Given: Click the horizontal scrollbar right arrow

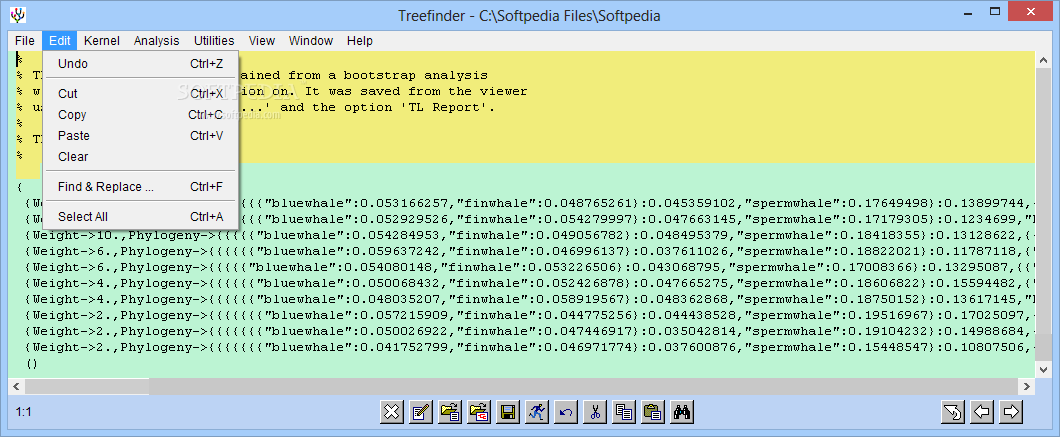Looking at the screenshot, I should click(1028, 386).
